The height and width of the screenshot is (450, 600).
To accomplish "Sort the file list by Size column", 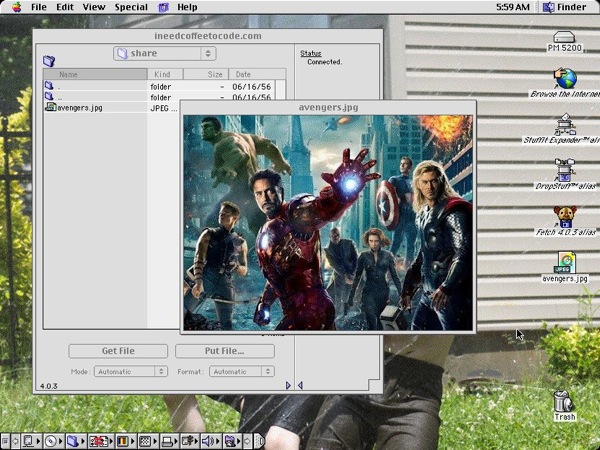I will click(x=206, y=74).
